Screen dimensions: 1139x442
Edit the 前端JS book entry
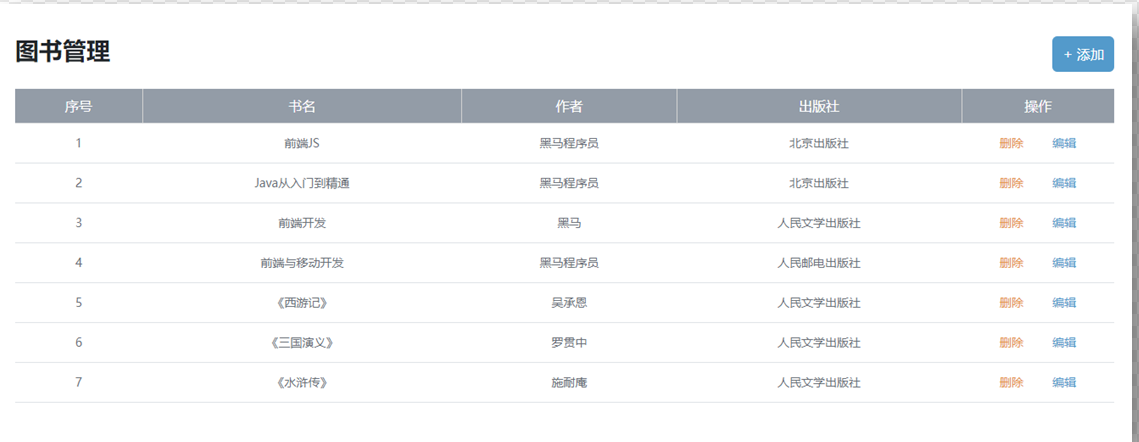pyautogui.click(x=1064, y=143)
